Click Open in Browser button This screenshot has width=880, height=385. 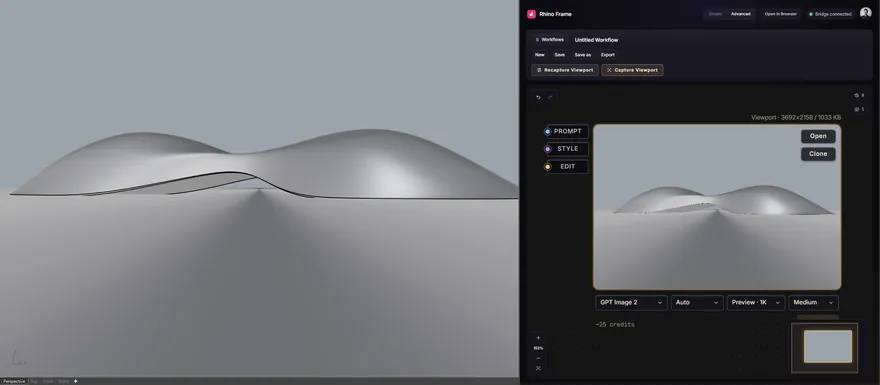[781, 14]
